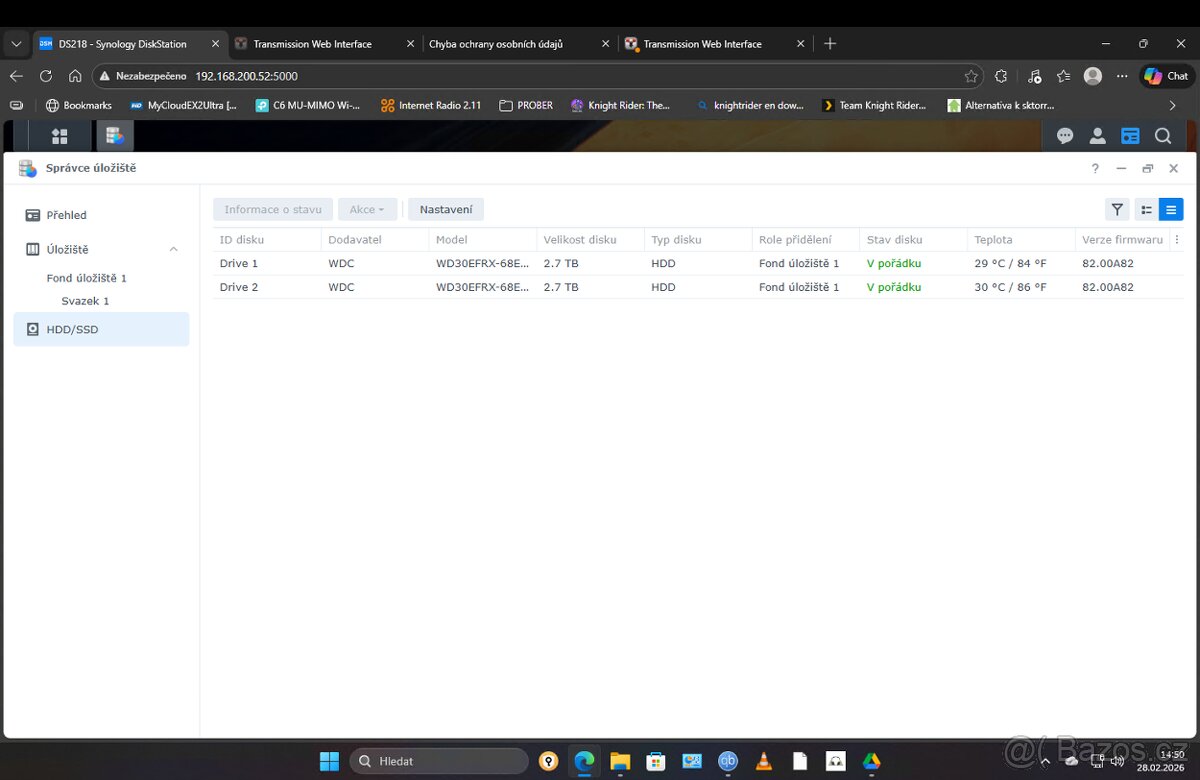The image size is (1200, 780).
Task: Click the Windows taskbar Hledat search box
Action: [x=438, y=761]
